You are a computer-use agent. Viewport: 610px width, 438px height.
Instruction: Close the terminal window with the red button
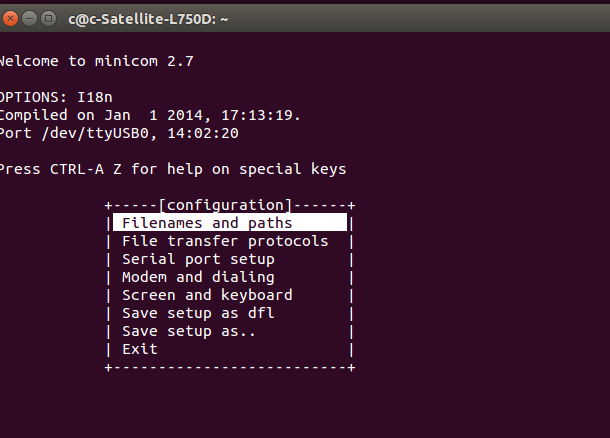pyautogui.click(x=10, y=18)
